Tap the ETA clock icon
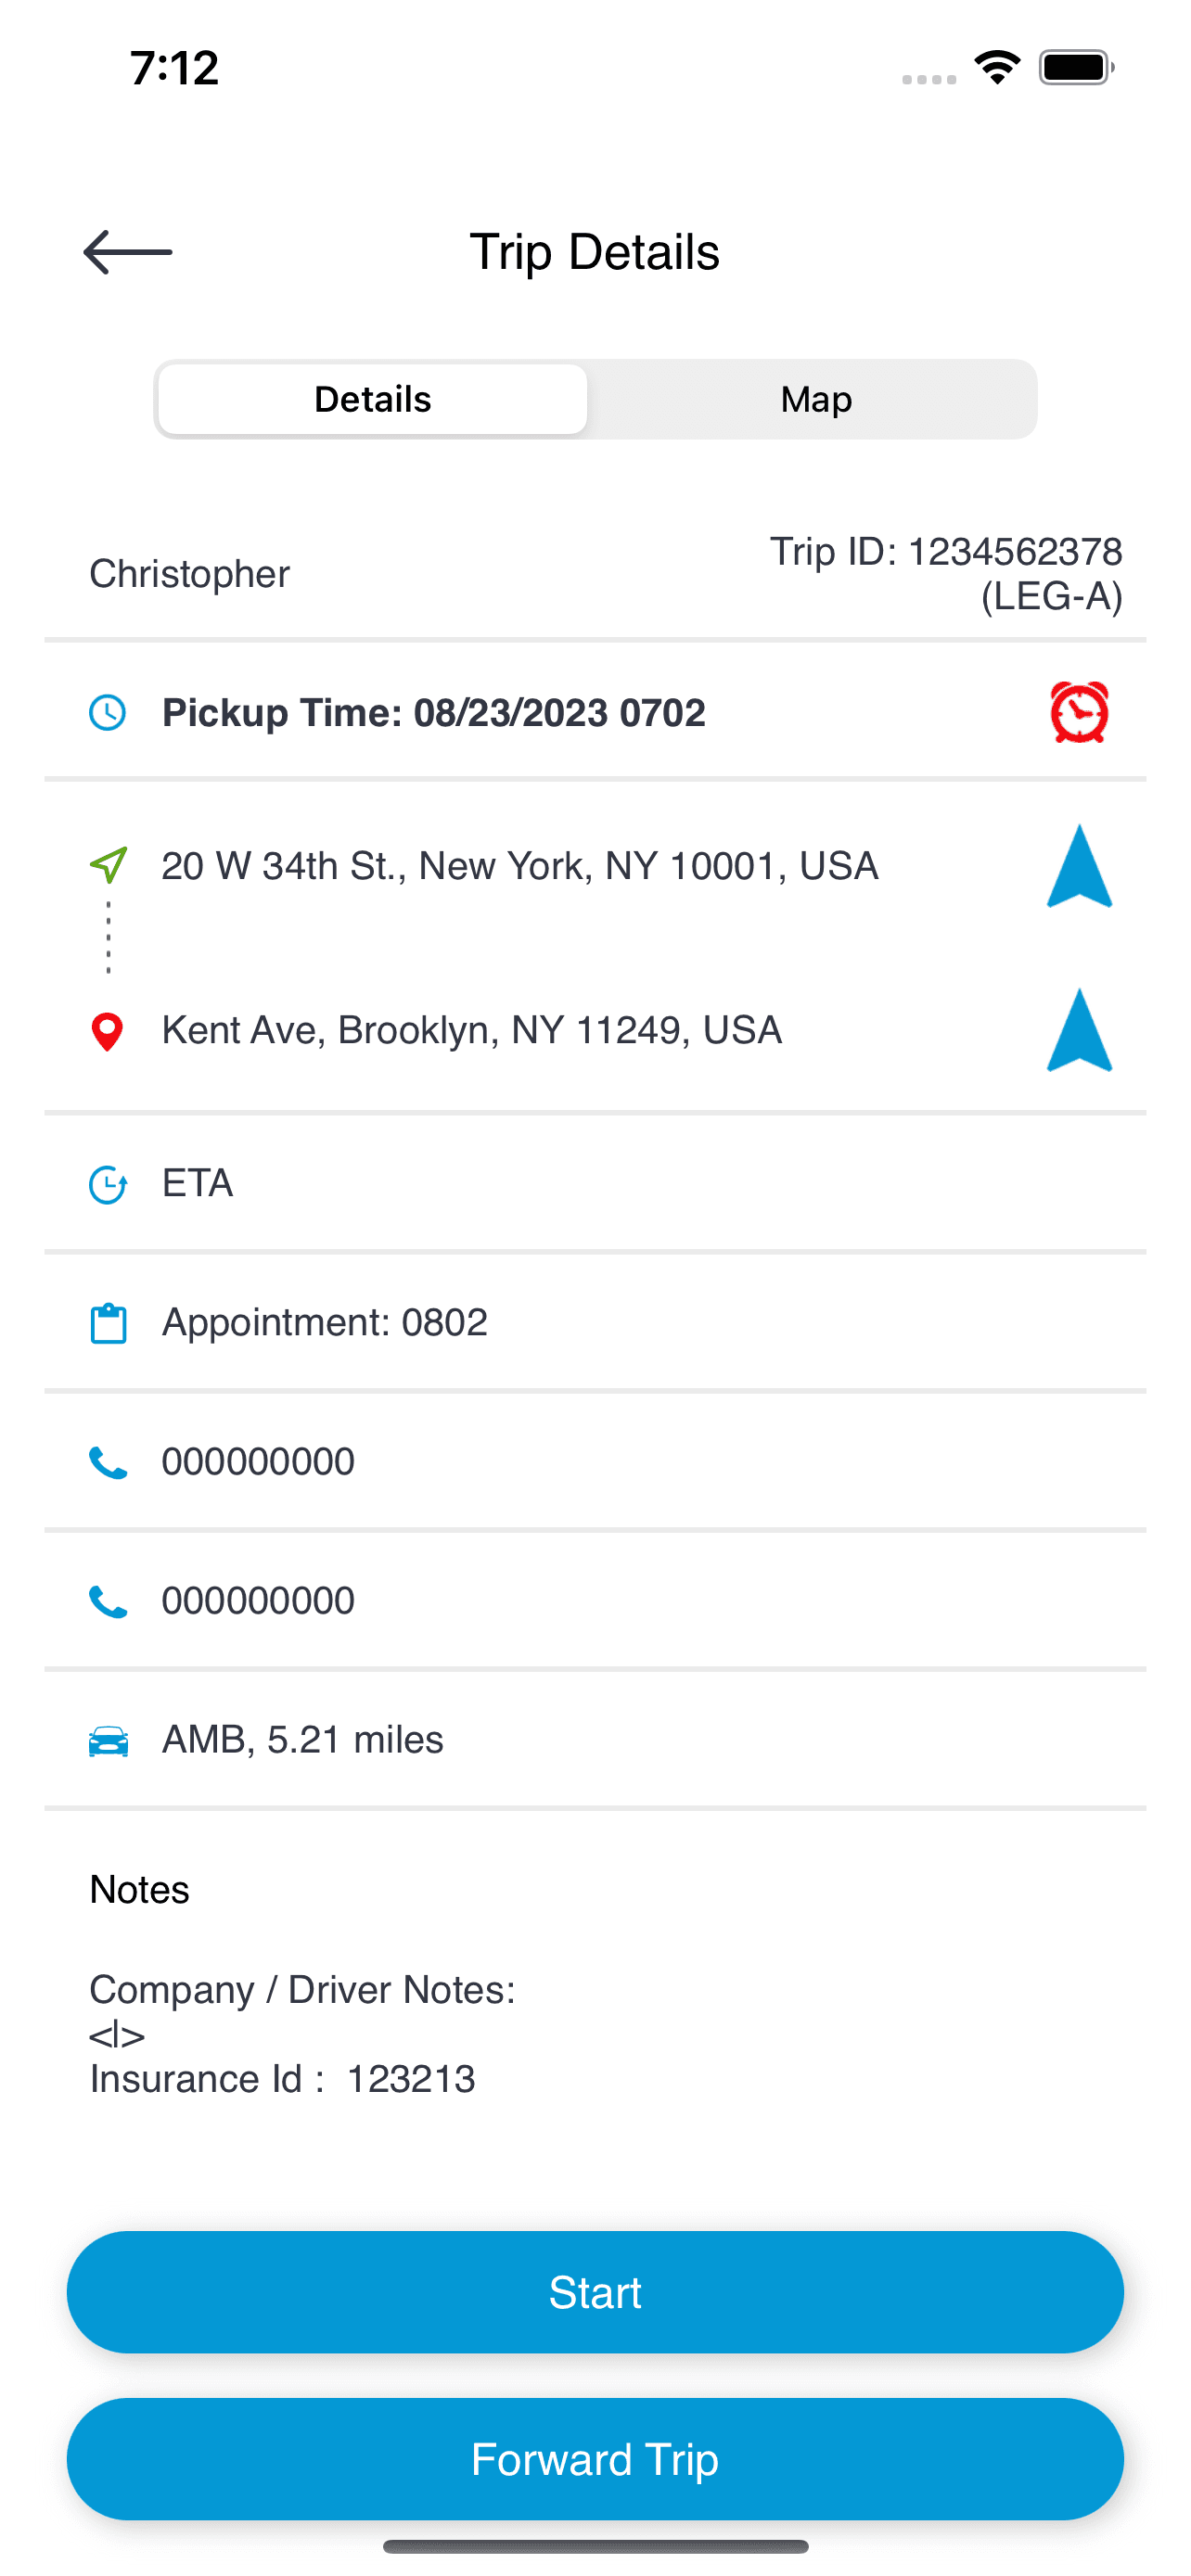The height and width of the screenshot is (2576, 1191). pyautogui.click(x=108, y=1185)
